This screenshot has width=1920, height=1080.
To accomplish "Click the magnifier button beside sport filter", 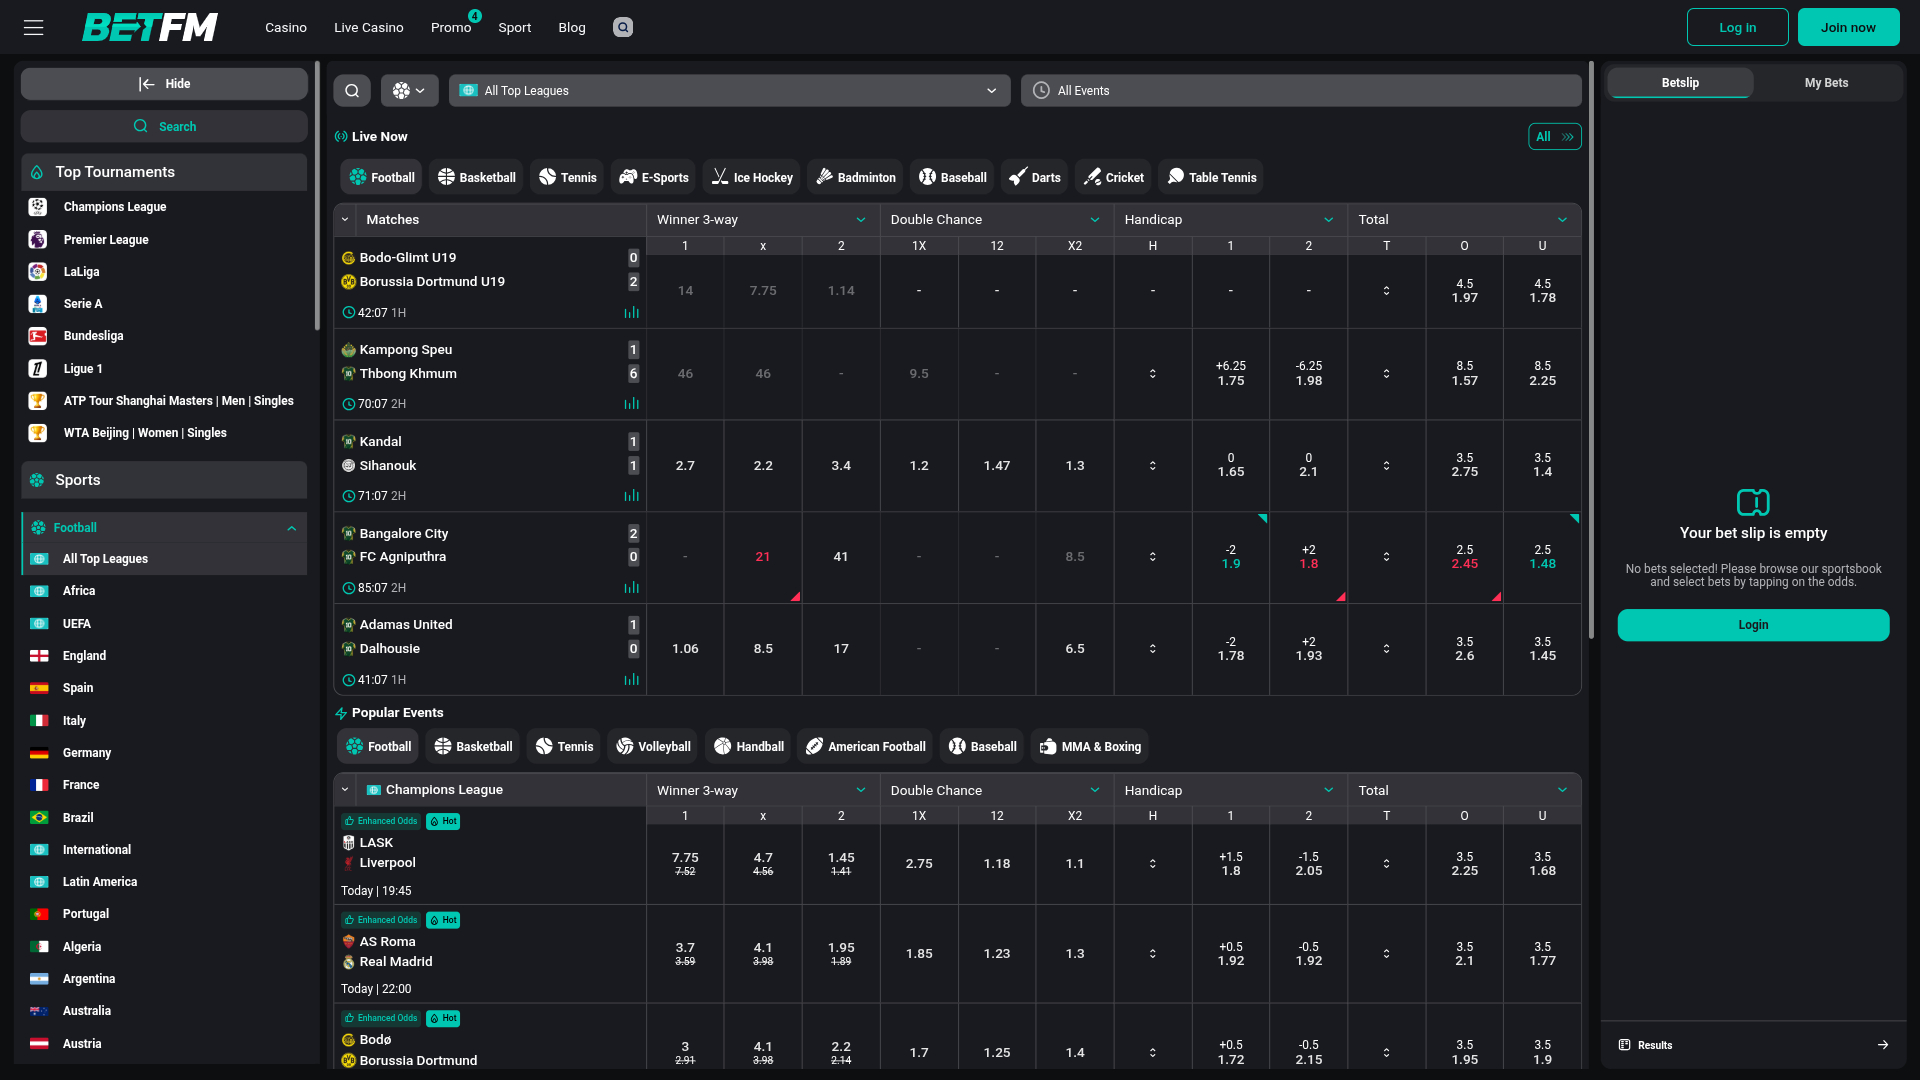I will click(352, 91).
